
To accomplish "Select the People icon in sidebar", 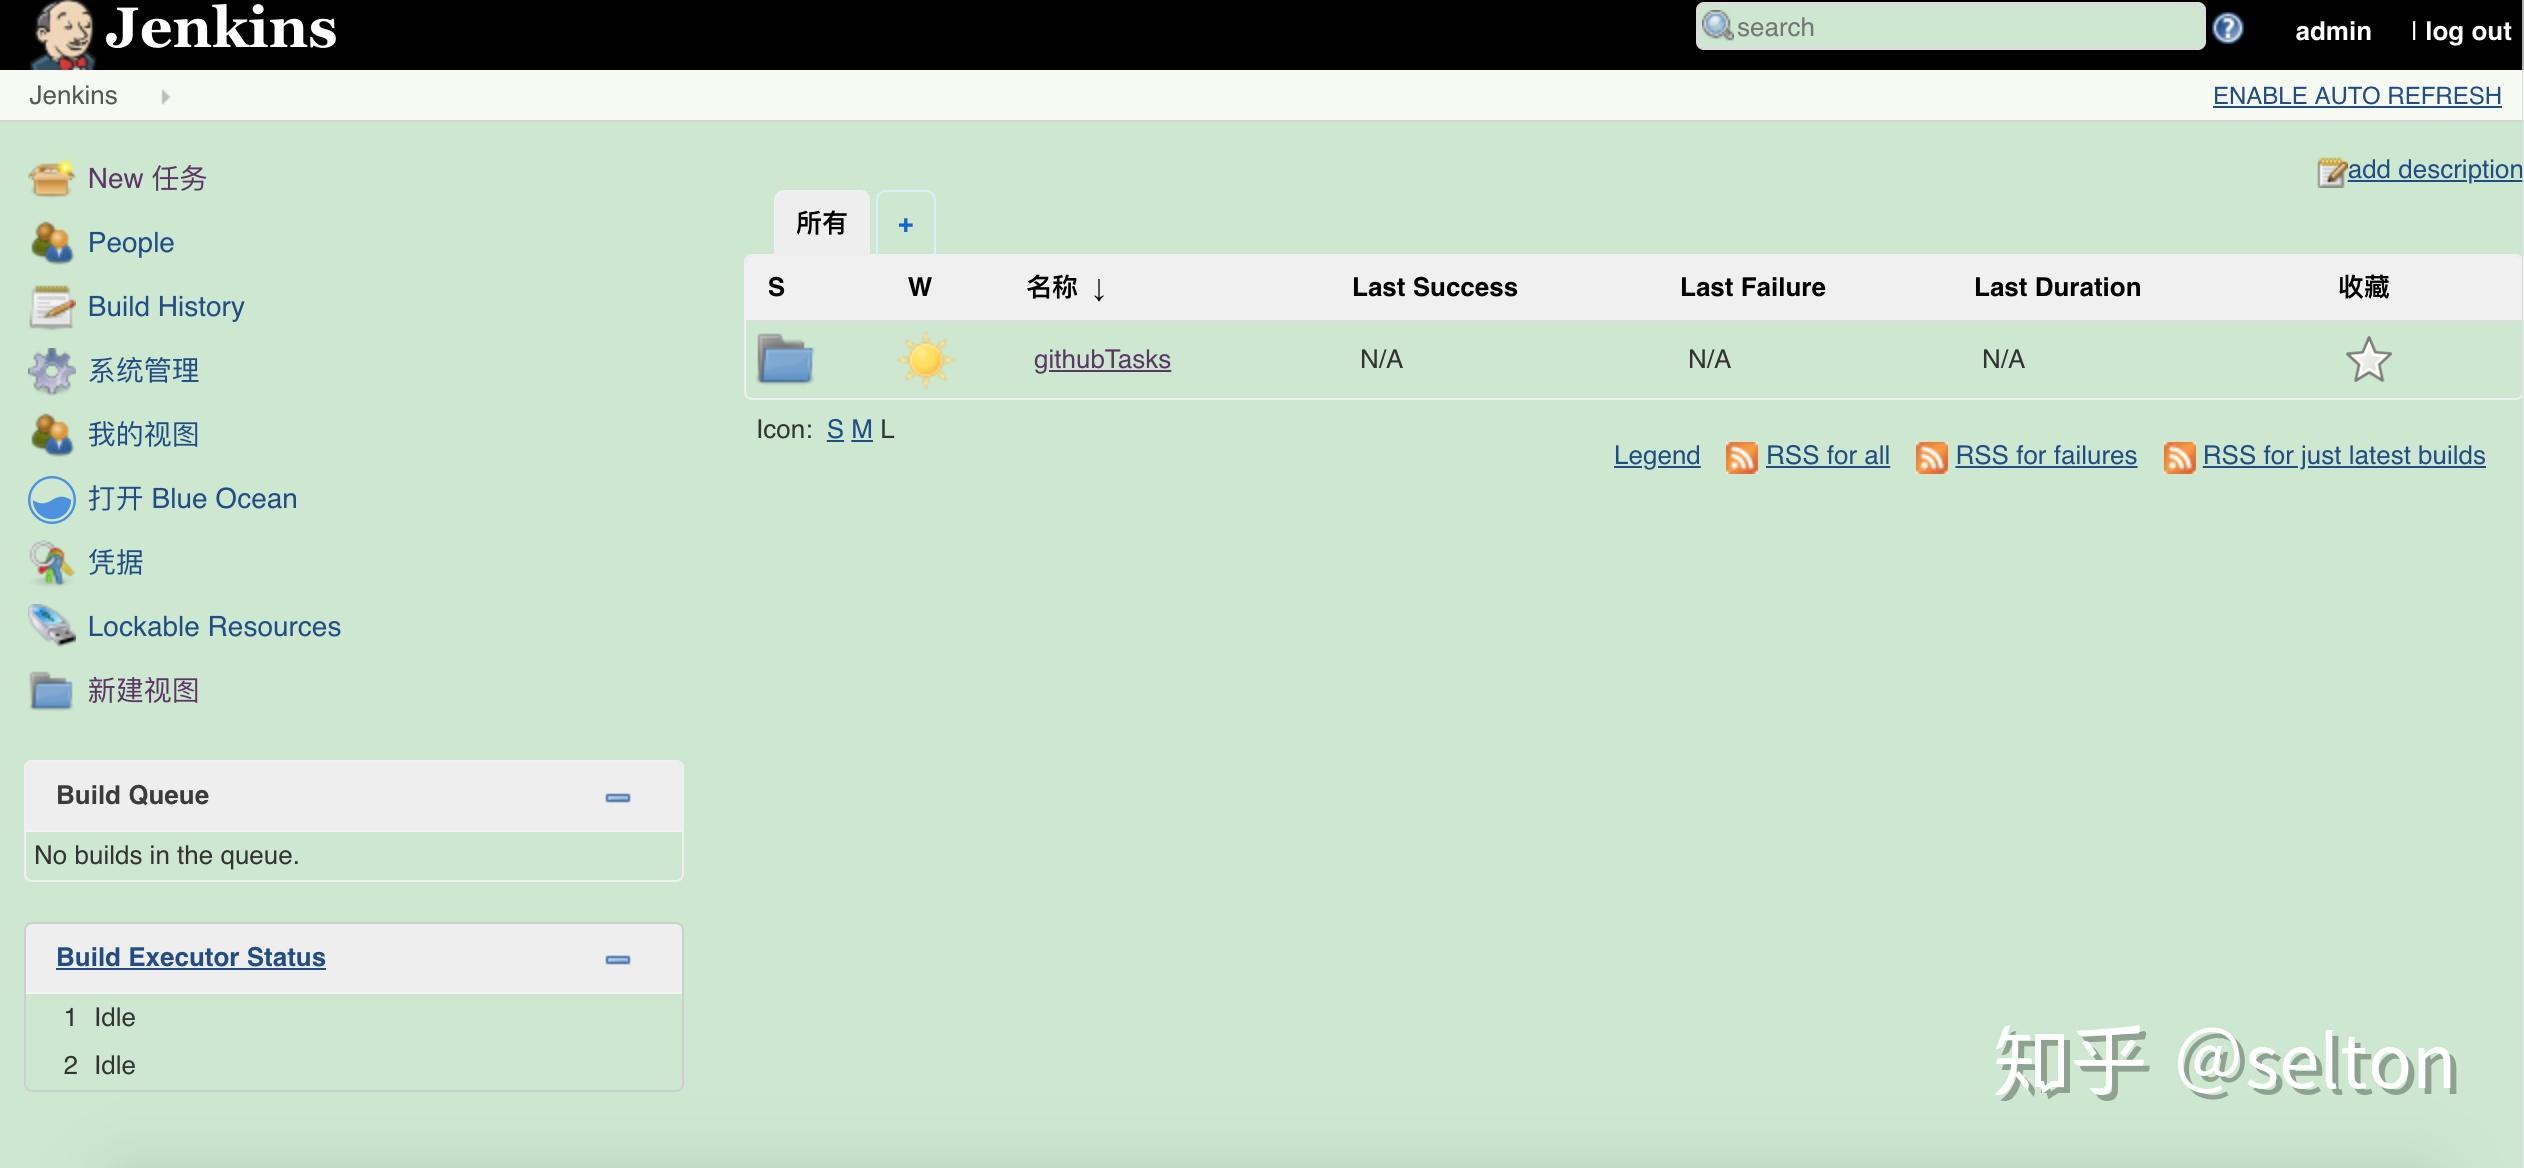I will coord(51,242).
